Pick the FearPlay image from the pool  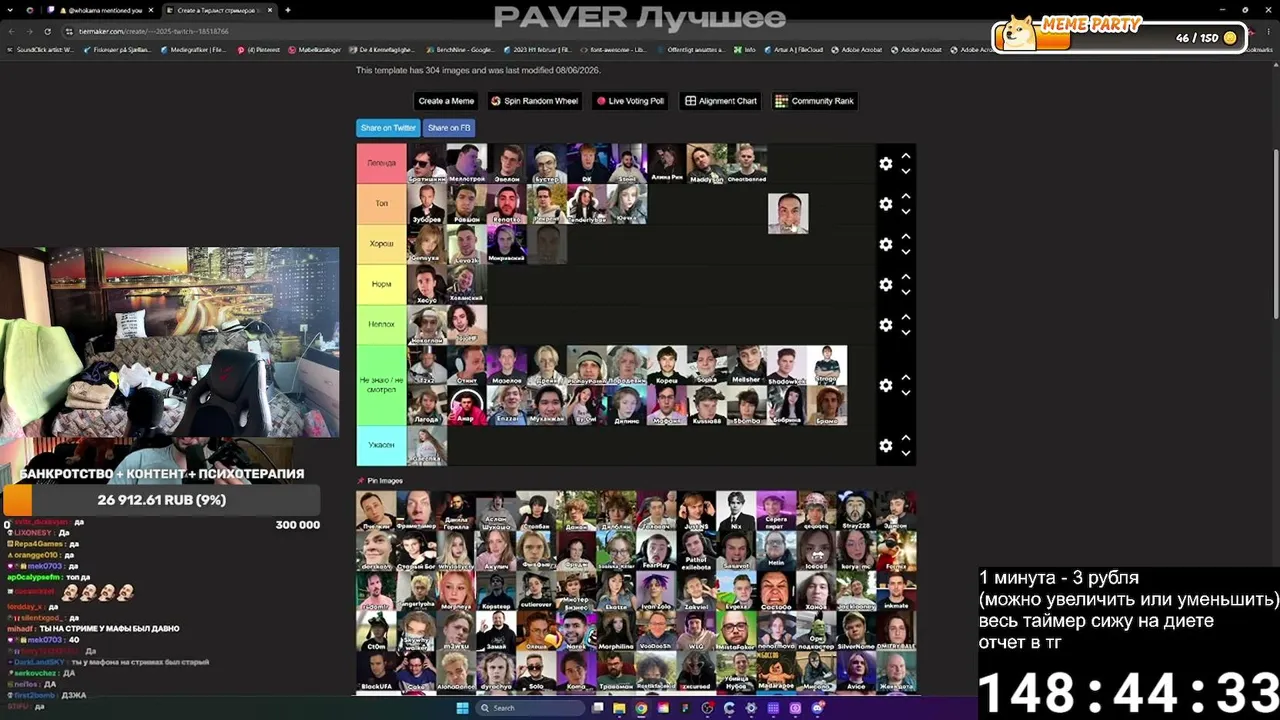point(656,551)
